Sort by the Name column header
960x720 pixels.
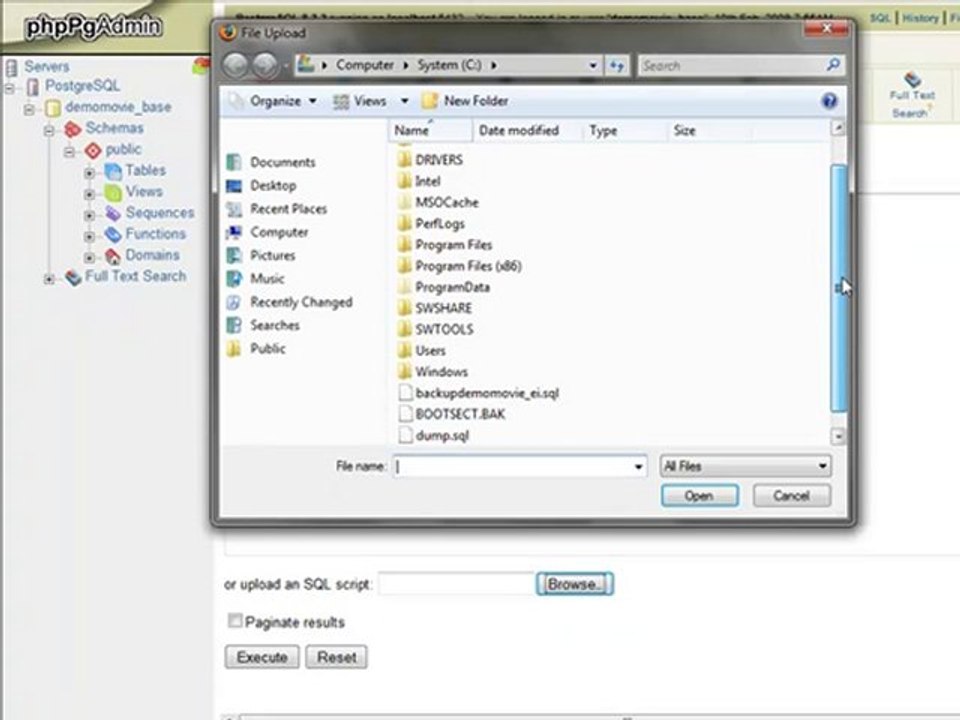[x=430, y=130]
